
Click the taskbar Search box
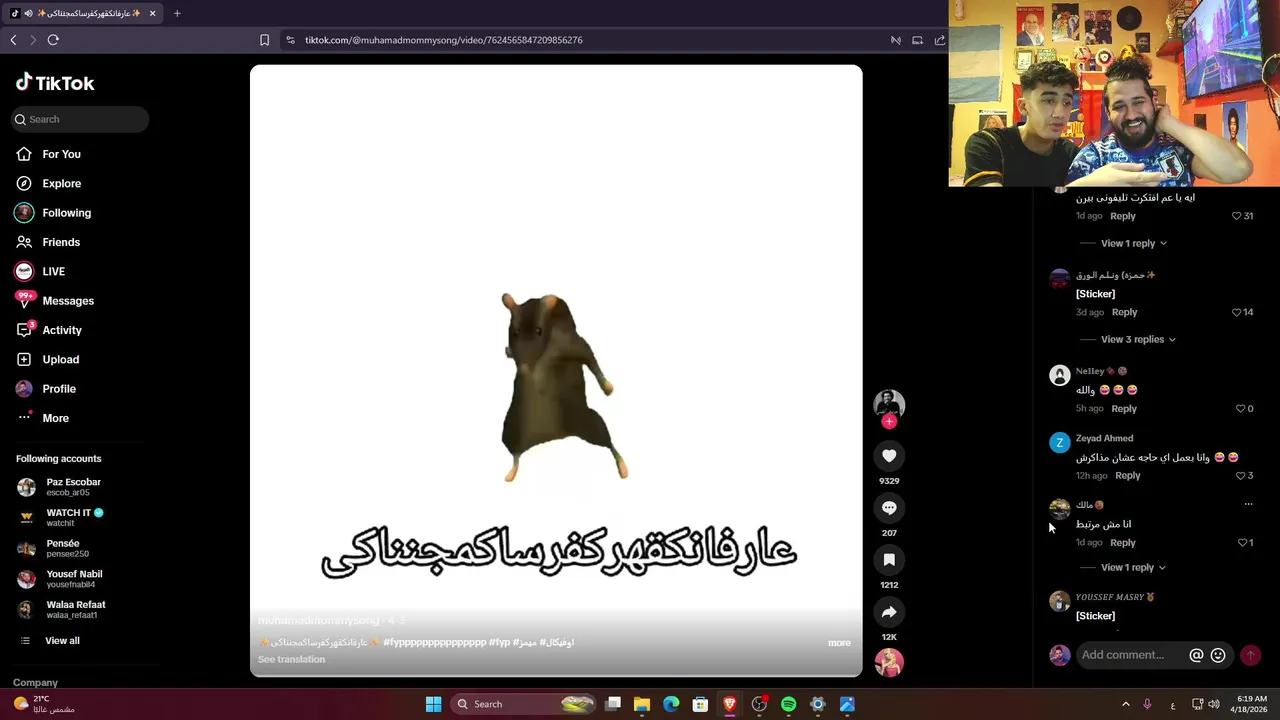[x=524, y=704]
